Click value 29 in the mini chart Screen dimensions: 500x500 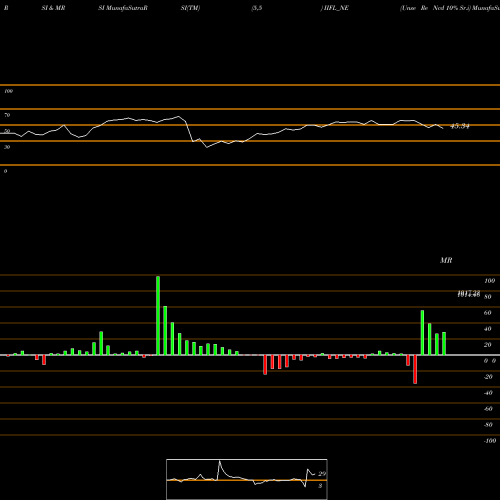coord(322,474)
